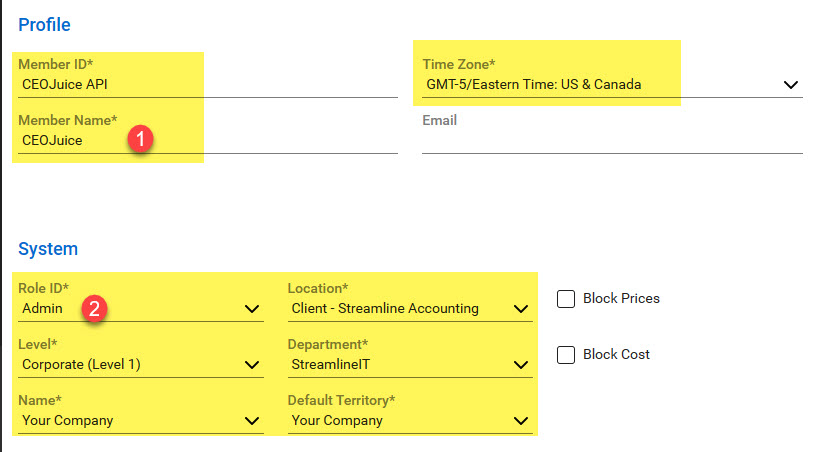The width and height of the screenshot is (817, 452).
Task: Tick the Block Cost checkbox
Action: (566, 355)
